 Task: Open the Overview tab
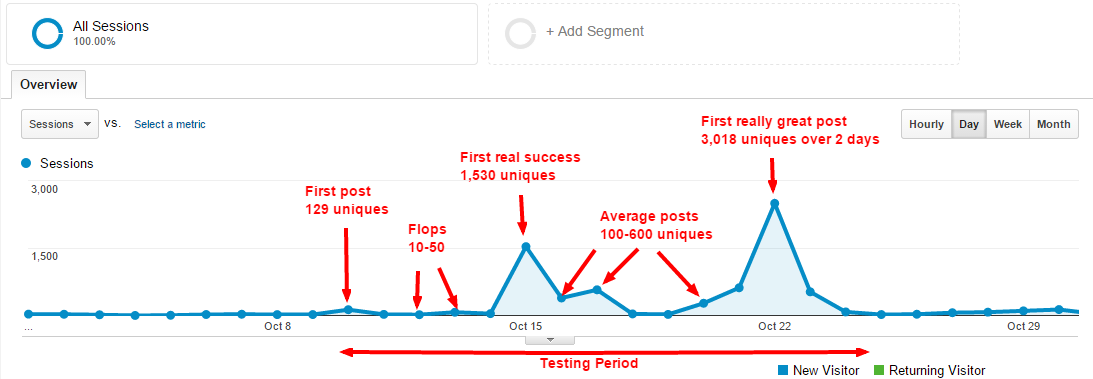pyautogui.click(x=49, y=84)
